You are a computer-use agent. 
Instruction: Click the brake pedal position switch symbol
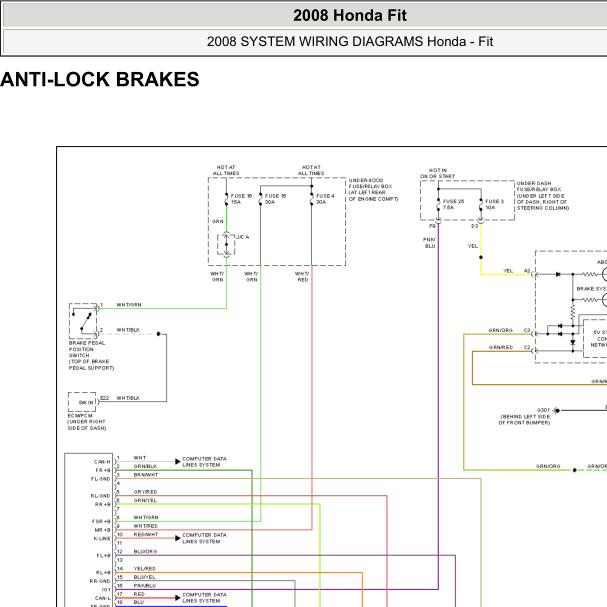[83, 321]
